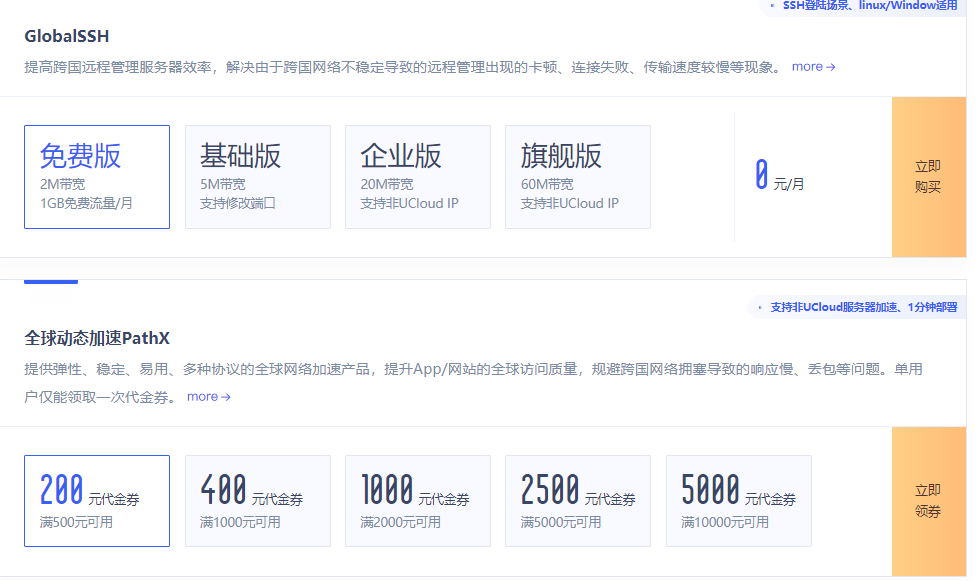This screenshot has height=581, width=979.
Task: Click the 立即购买 button
Action: (x=928, y=177)
